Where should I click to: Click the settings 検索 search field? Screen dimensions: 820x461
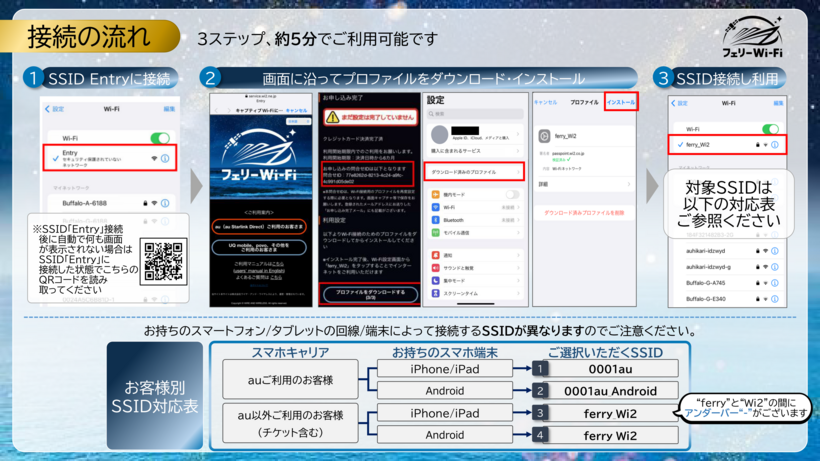(474, 114)
